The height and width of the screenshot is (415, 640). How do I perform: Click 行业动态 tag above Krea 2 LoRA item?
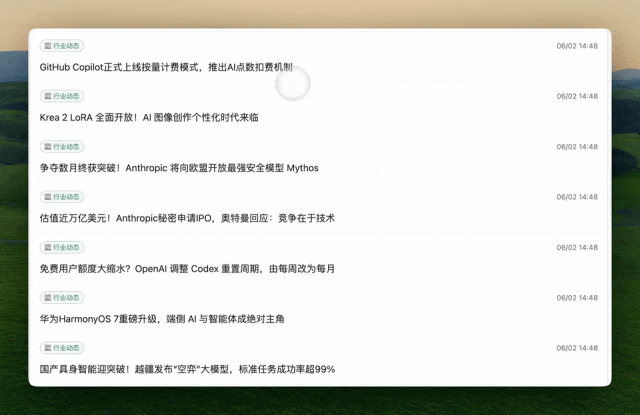pyautogui.click(x=62, y=96)
